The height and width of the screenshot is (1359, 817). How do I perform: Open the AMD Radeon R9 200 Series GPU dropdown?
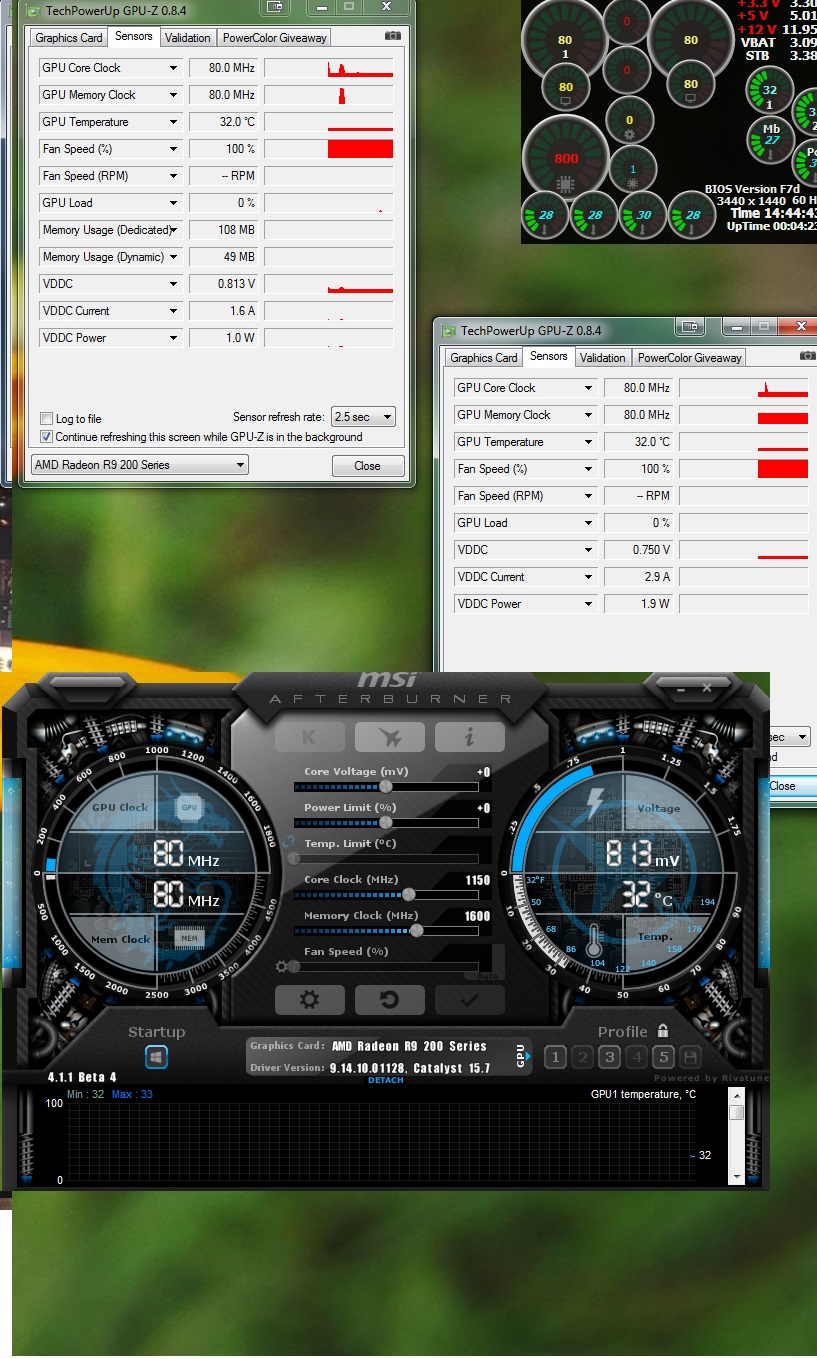click(139, 465)
